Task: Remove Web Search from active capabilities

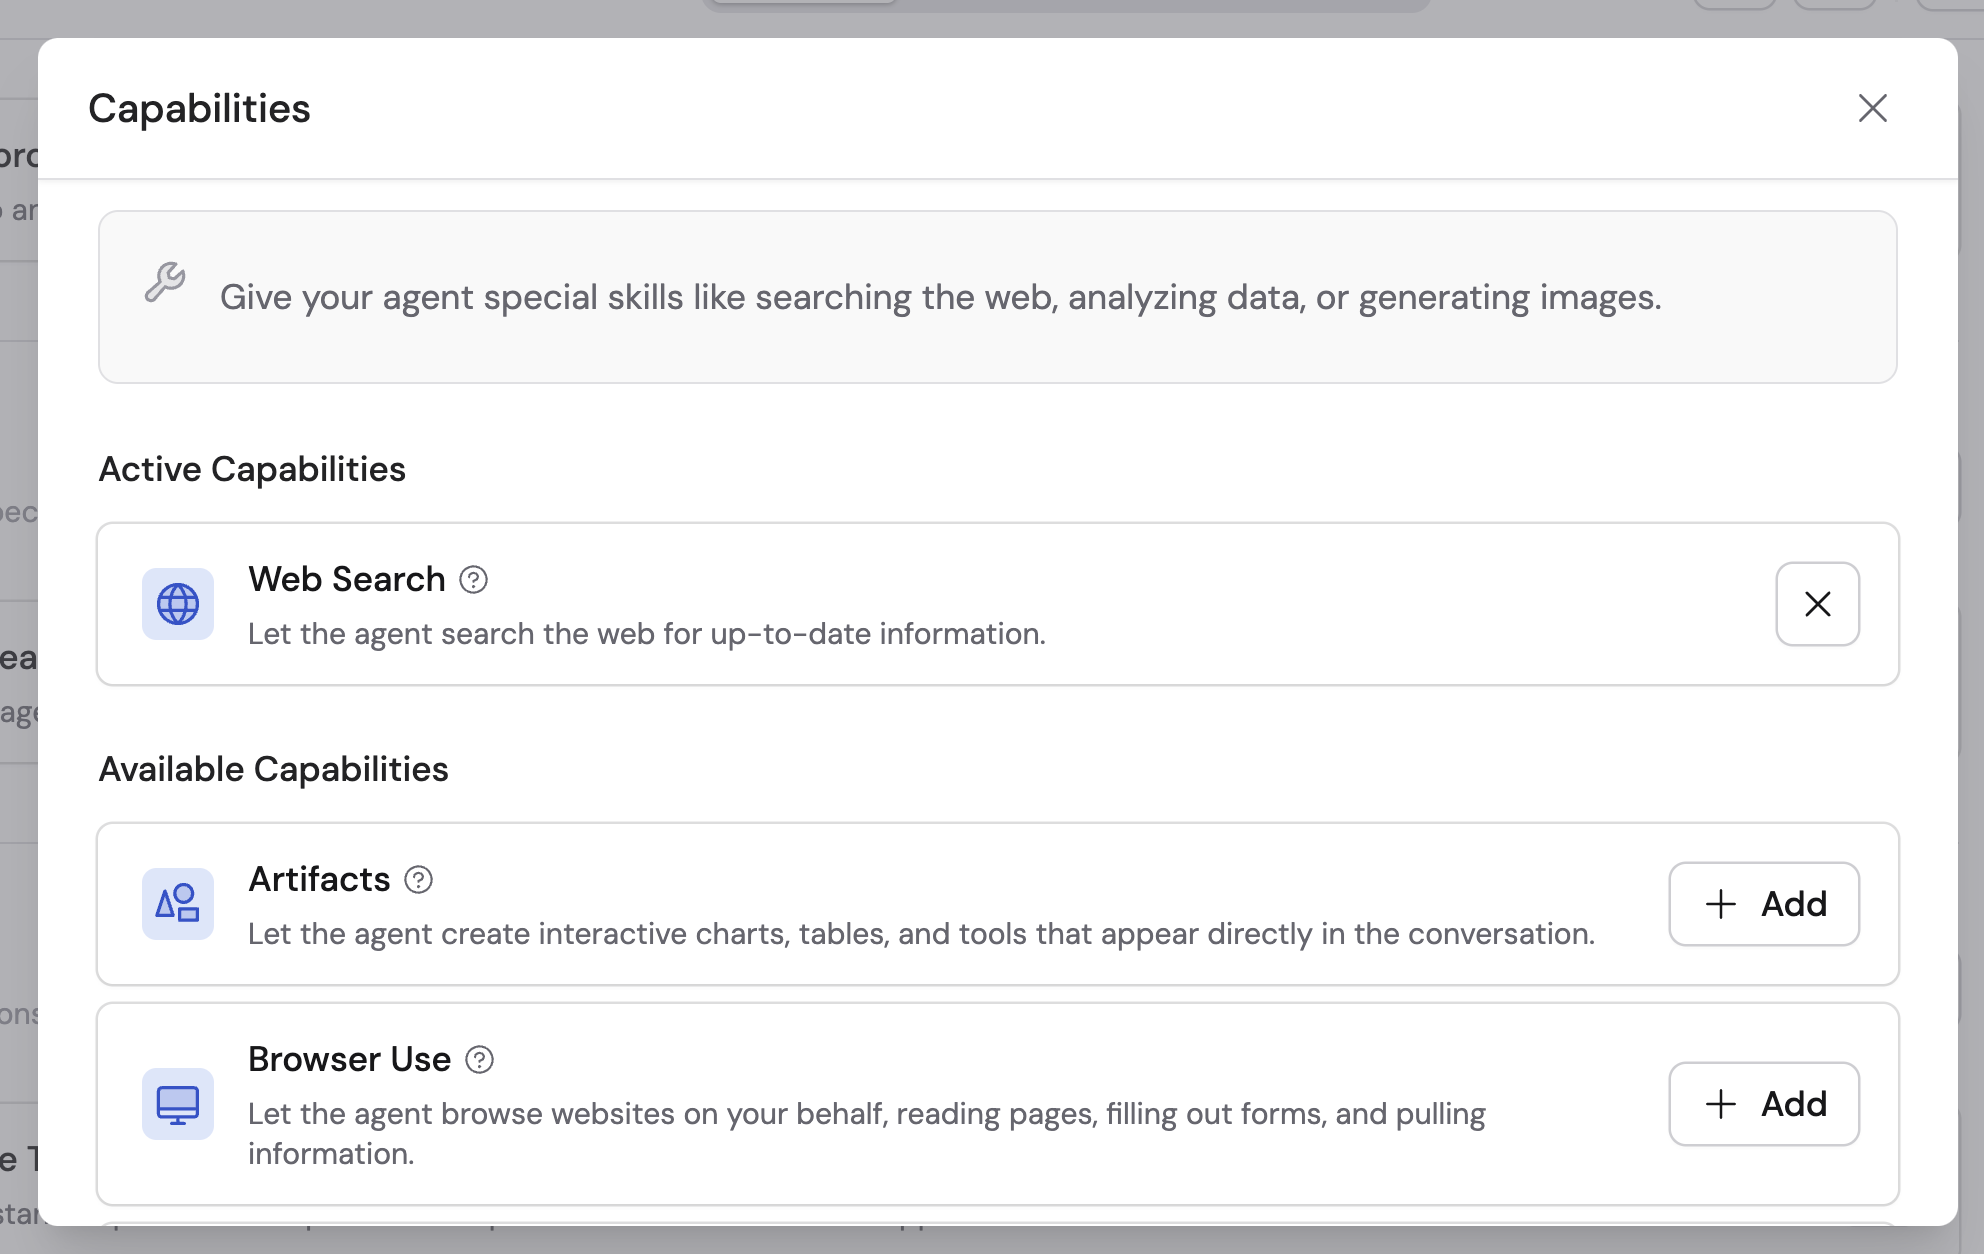Action: pos(1817,604)
